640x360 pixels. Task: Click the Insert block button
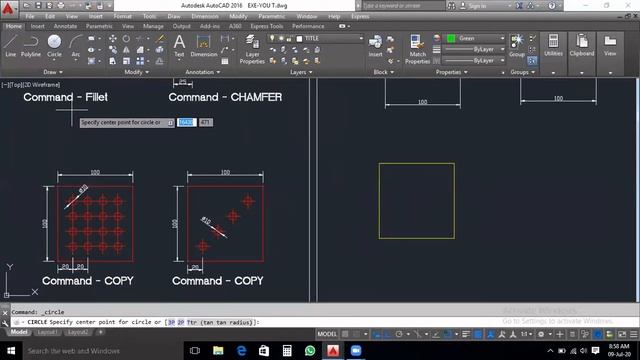375,45
